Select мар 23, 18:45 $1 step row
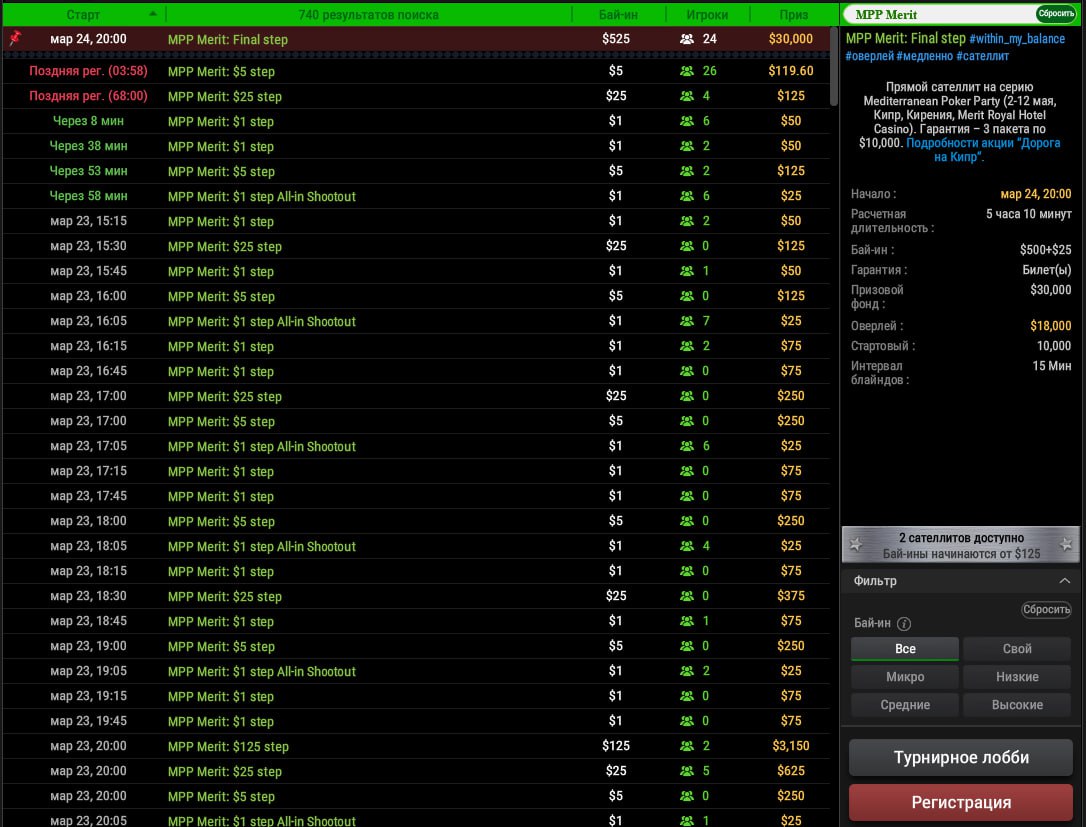Viewport: 1086px width, 827px height. pos(416,621)
